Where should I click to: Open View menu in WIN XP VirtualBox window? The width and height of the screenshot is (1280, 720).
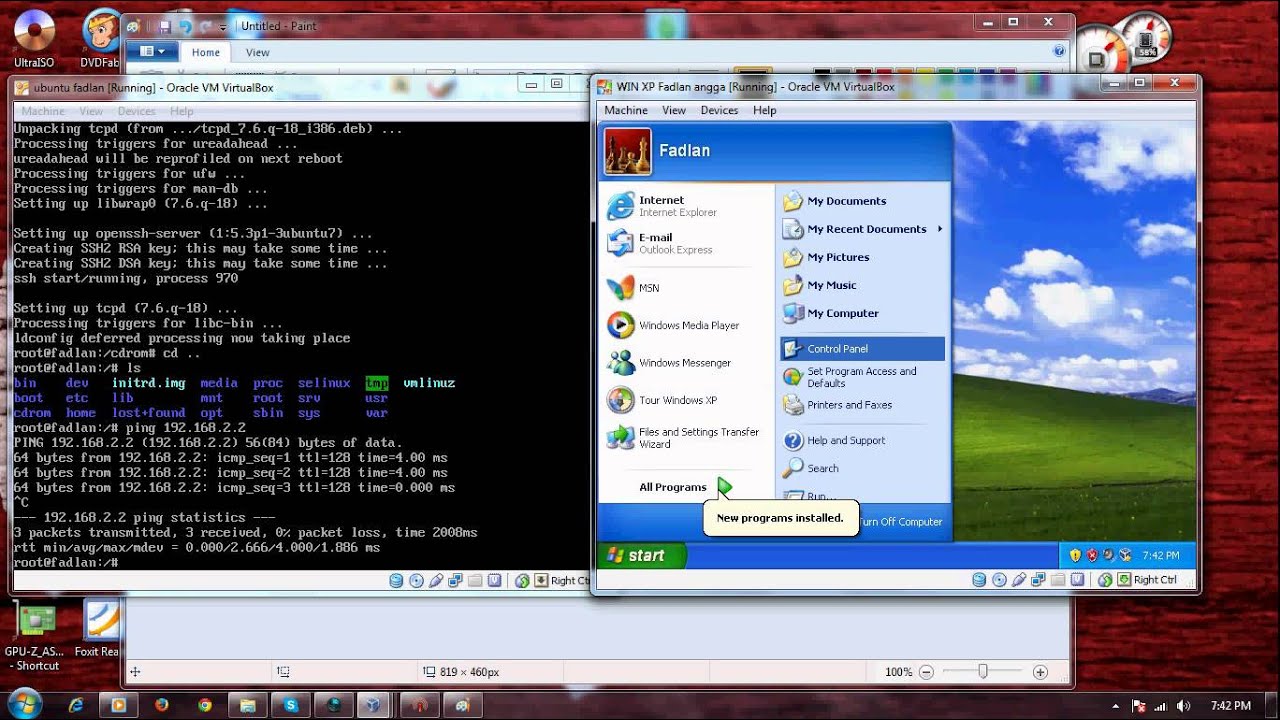pos(674,110)
